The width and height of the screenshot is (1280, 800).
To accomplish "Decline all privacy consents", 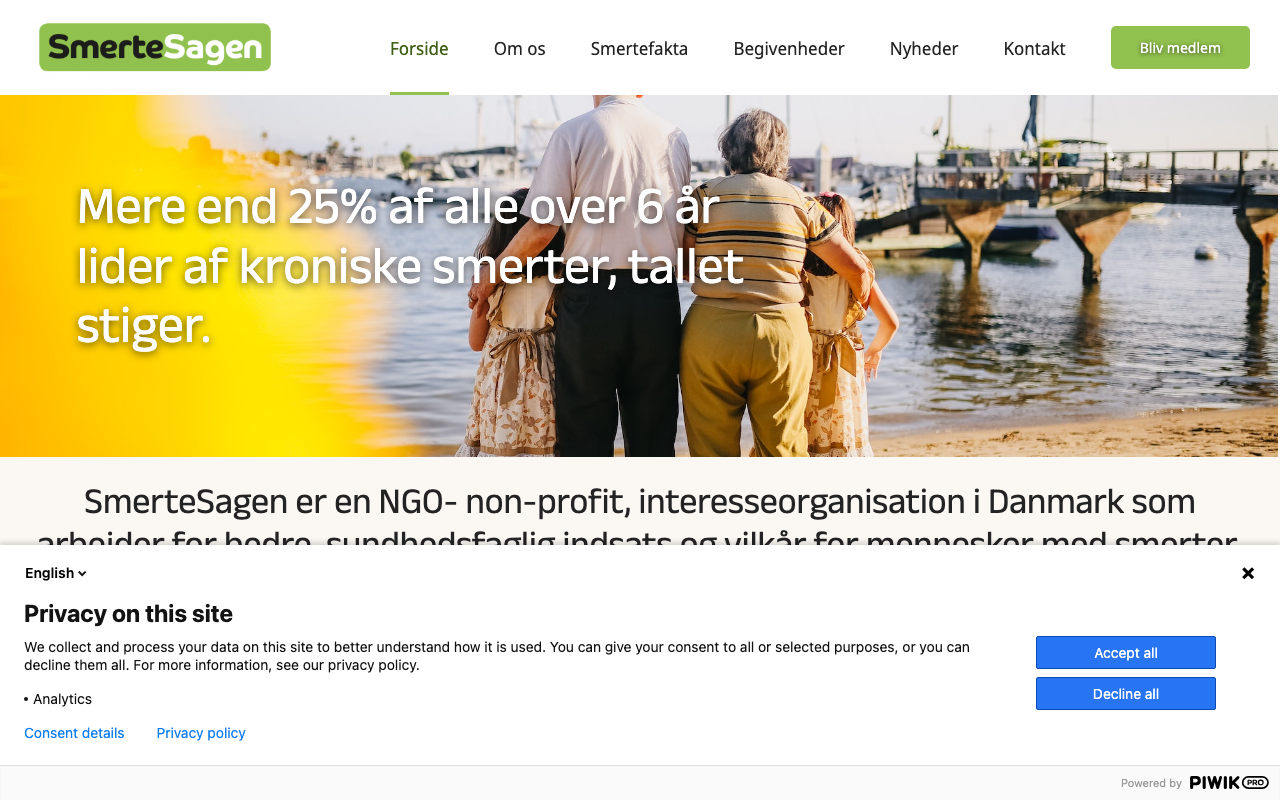I will [1126, 694].
